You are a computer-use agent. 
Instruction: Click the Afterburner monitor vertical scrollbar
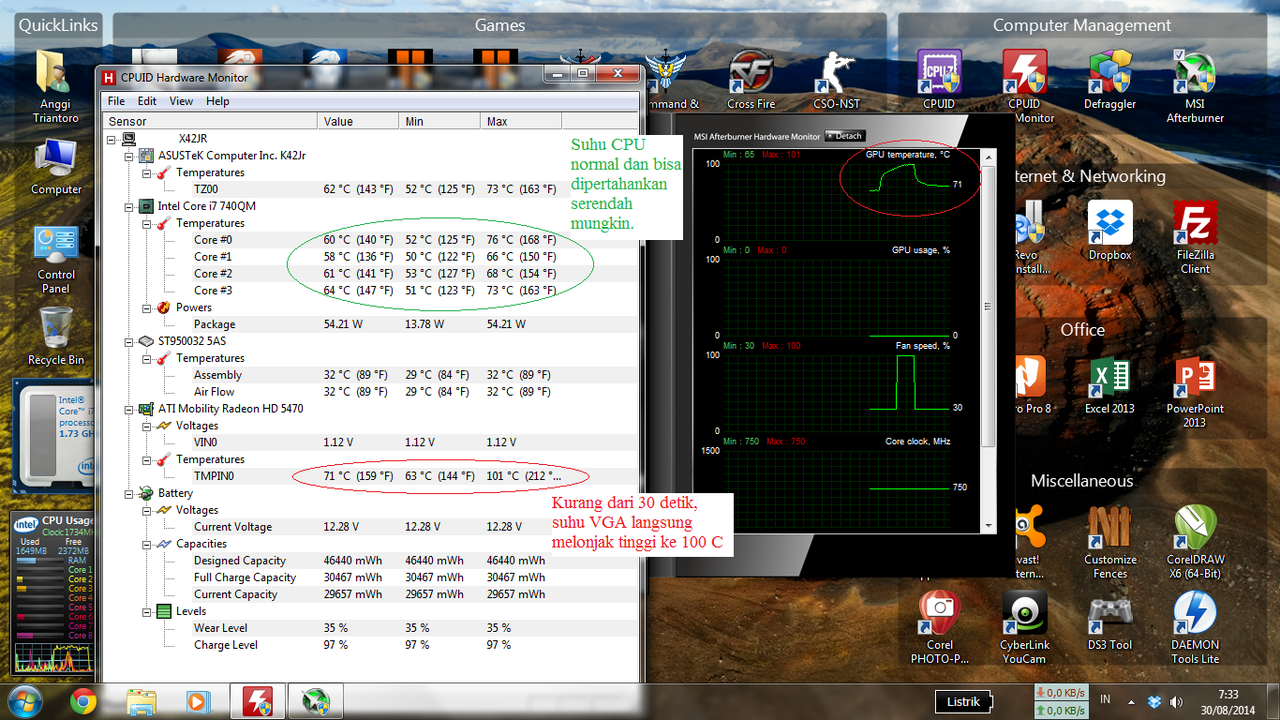[989, 341]
